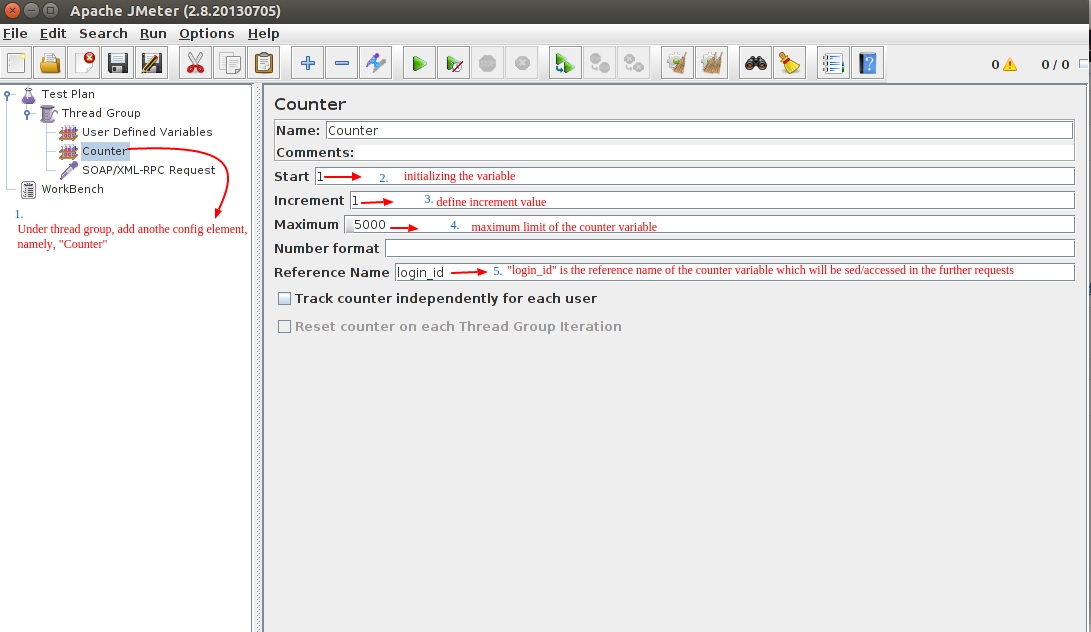Focus the Start value field
This screenshot has height=632, width=1091.
coord(694,176)
